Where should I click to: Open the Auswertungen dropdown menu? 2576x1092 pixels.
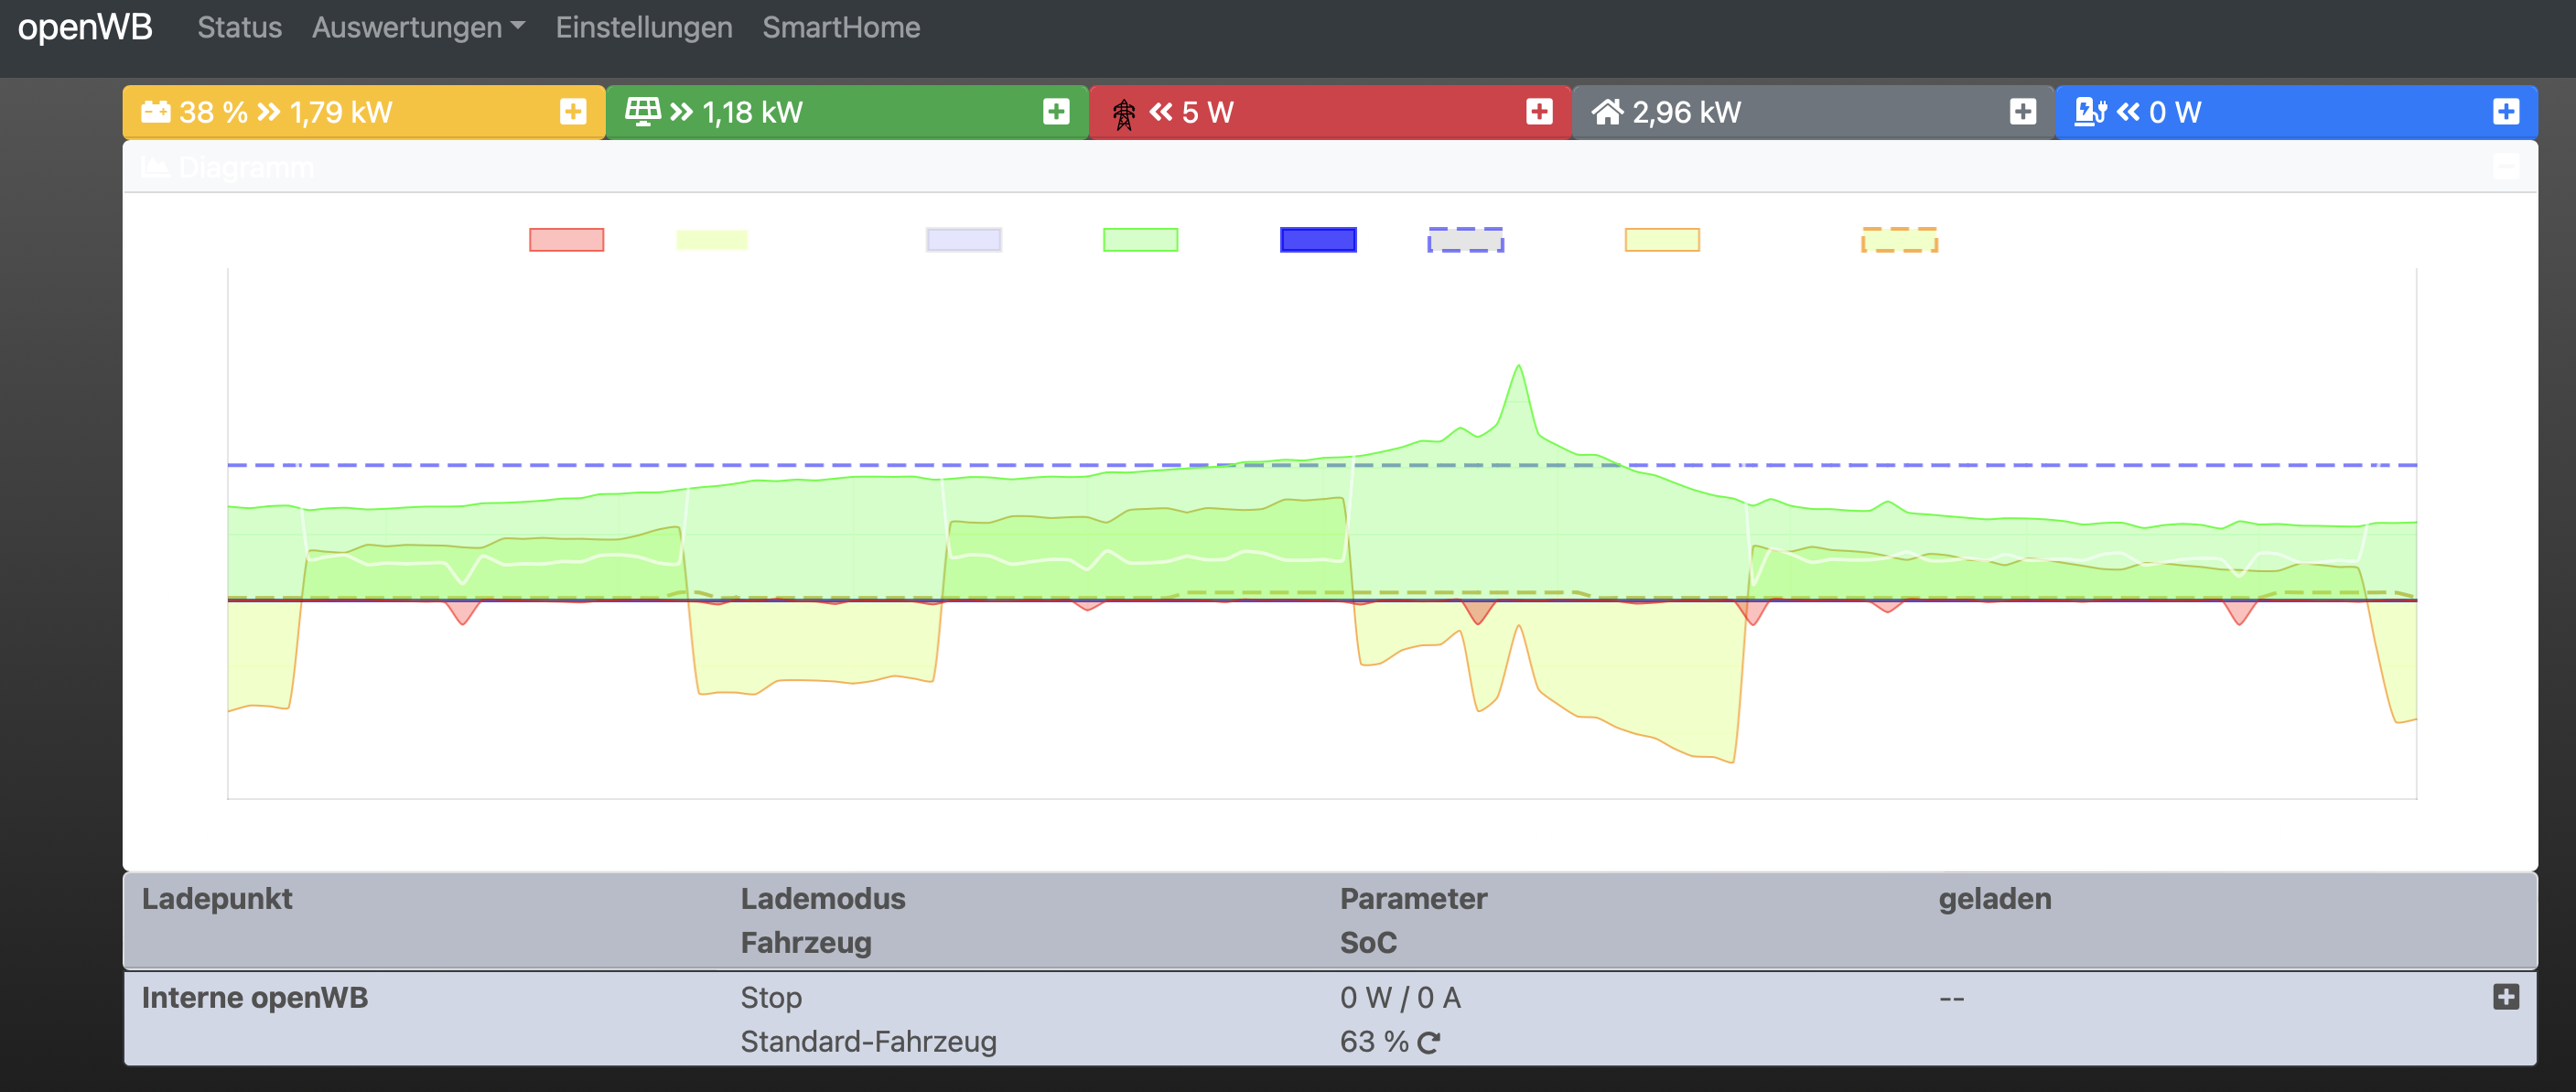click(x=417, y=27)
